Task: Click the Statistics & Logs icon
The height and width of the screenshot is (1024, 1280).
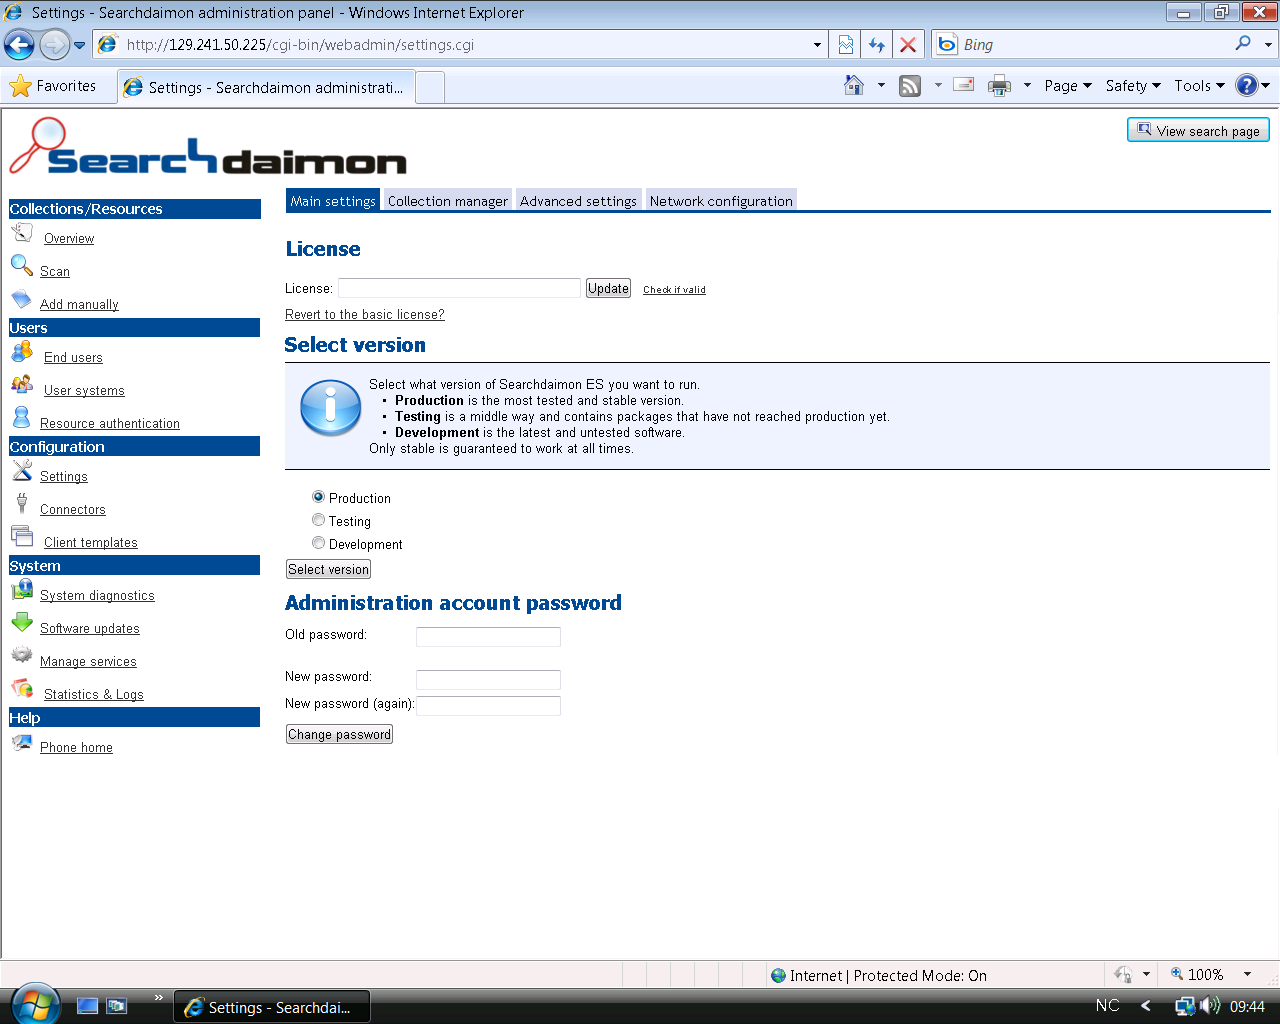Action: tap(22, 688)
